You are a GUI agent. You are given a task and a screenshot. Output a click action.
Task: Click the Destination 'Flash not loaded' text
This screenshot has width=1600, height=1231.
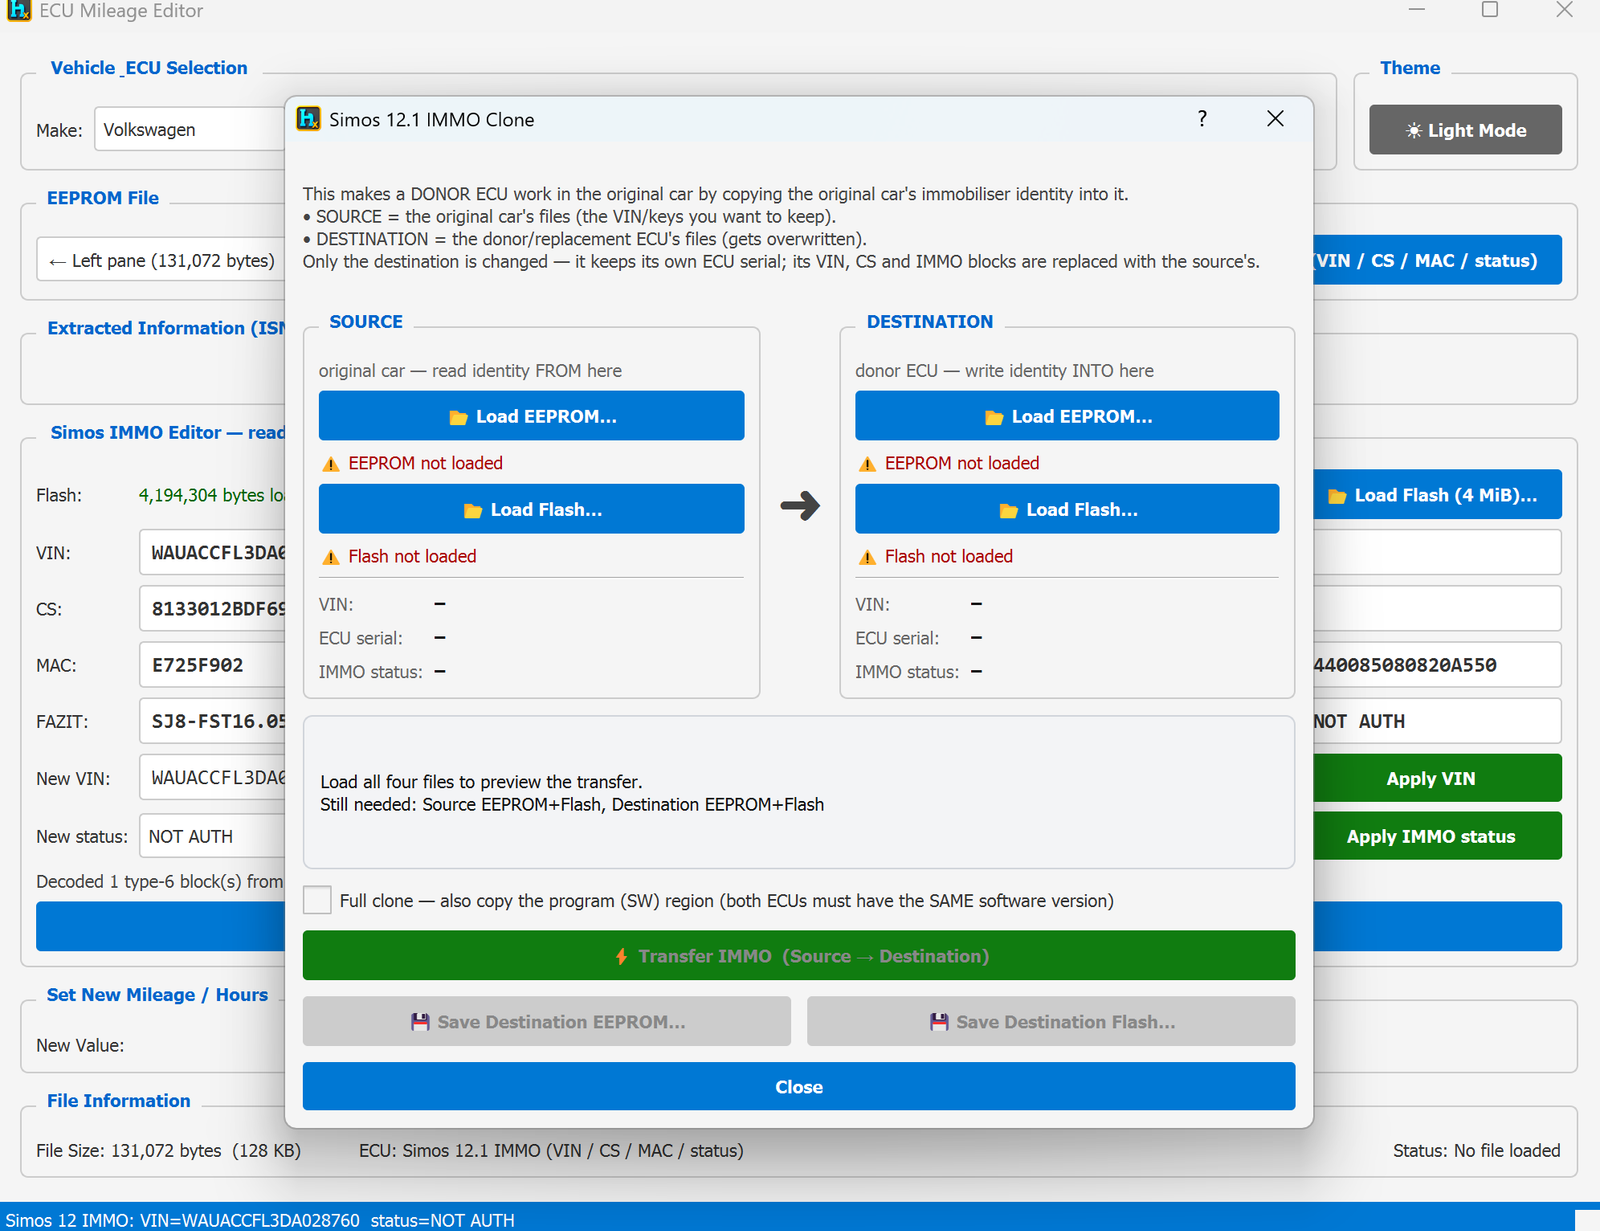pyautogui.click(x=948, y=556)
